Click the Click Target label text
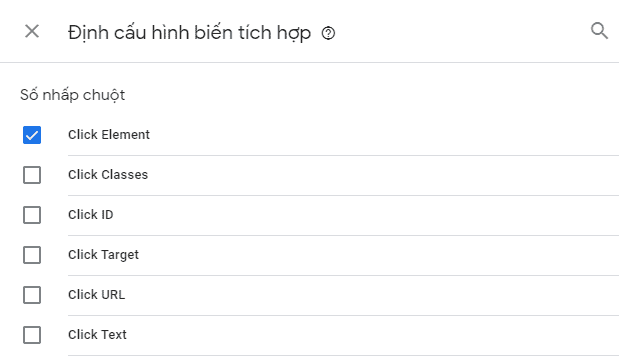 (103, 255)
